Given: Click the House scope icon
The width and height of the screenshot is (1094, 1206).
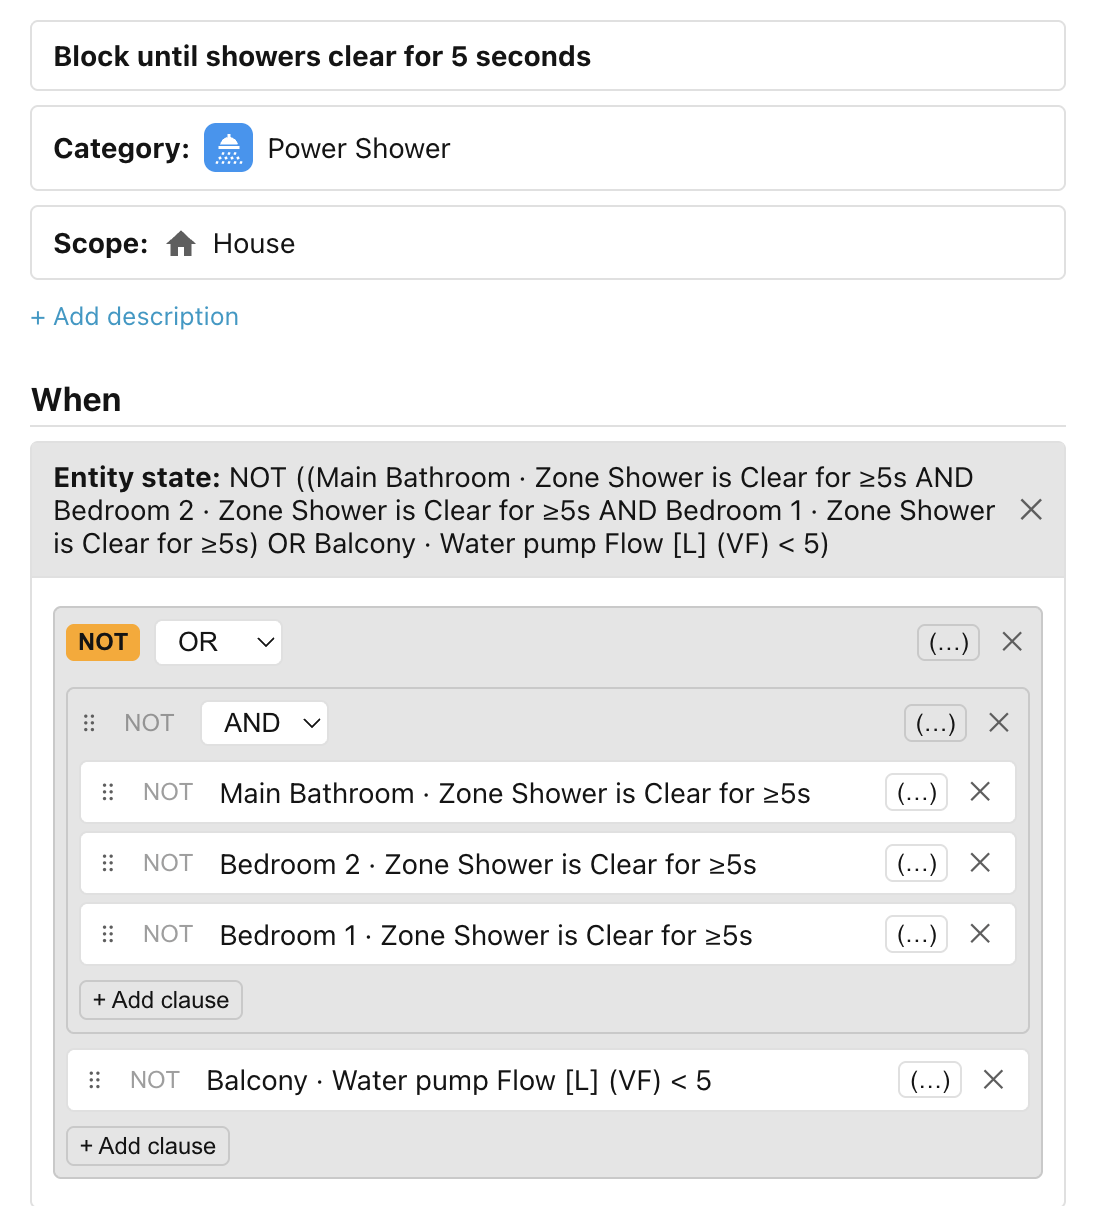Looking at the screenshot, I should pos(181,244).
